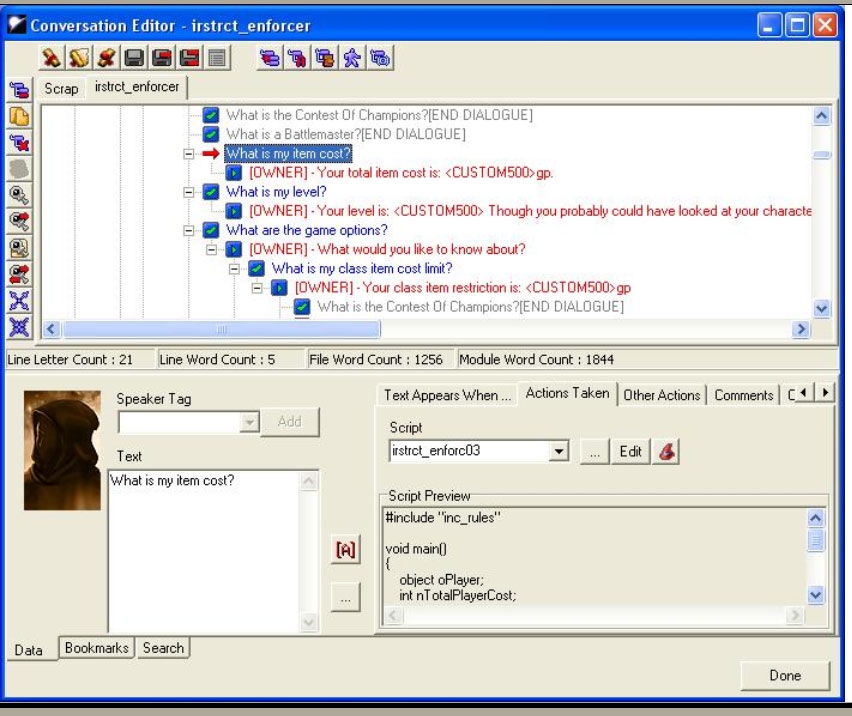Click the red [A] text button
Image resolution: width=852 pixels, height=716 pixels.
345,549
